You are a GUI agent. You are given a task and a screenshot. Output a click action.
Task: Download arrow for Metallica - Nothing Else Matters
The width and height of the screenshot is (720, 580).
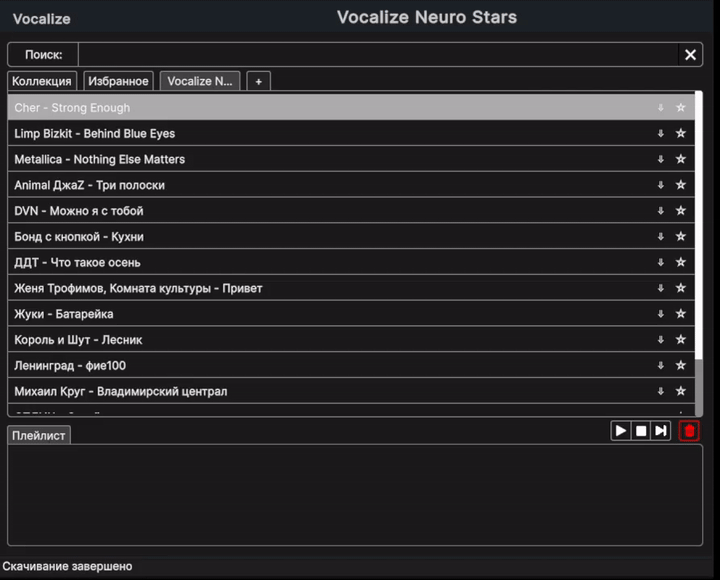pos(660,159)
